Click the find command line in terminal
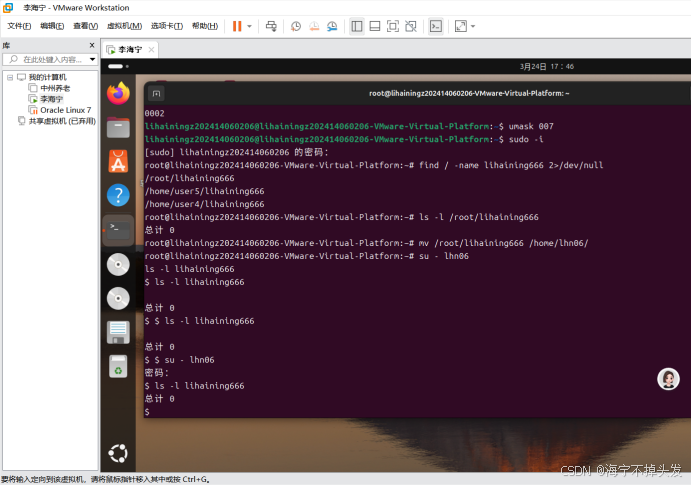The width and height of the screenshot is (691, 485). point(374,165)
